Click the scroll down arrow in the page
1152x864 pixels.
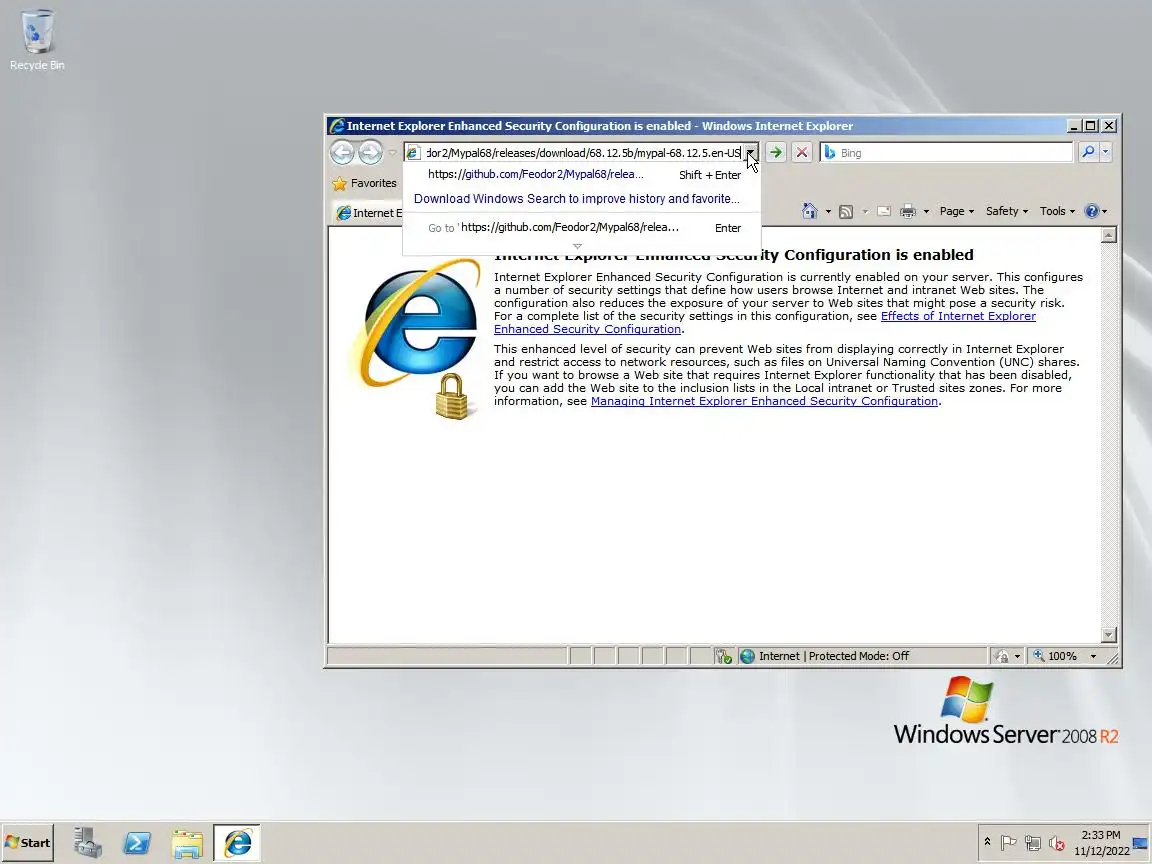click(1109, 635)
